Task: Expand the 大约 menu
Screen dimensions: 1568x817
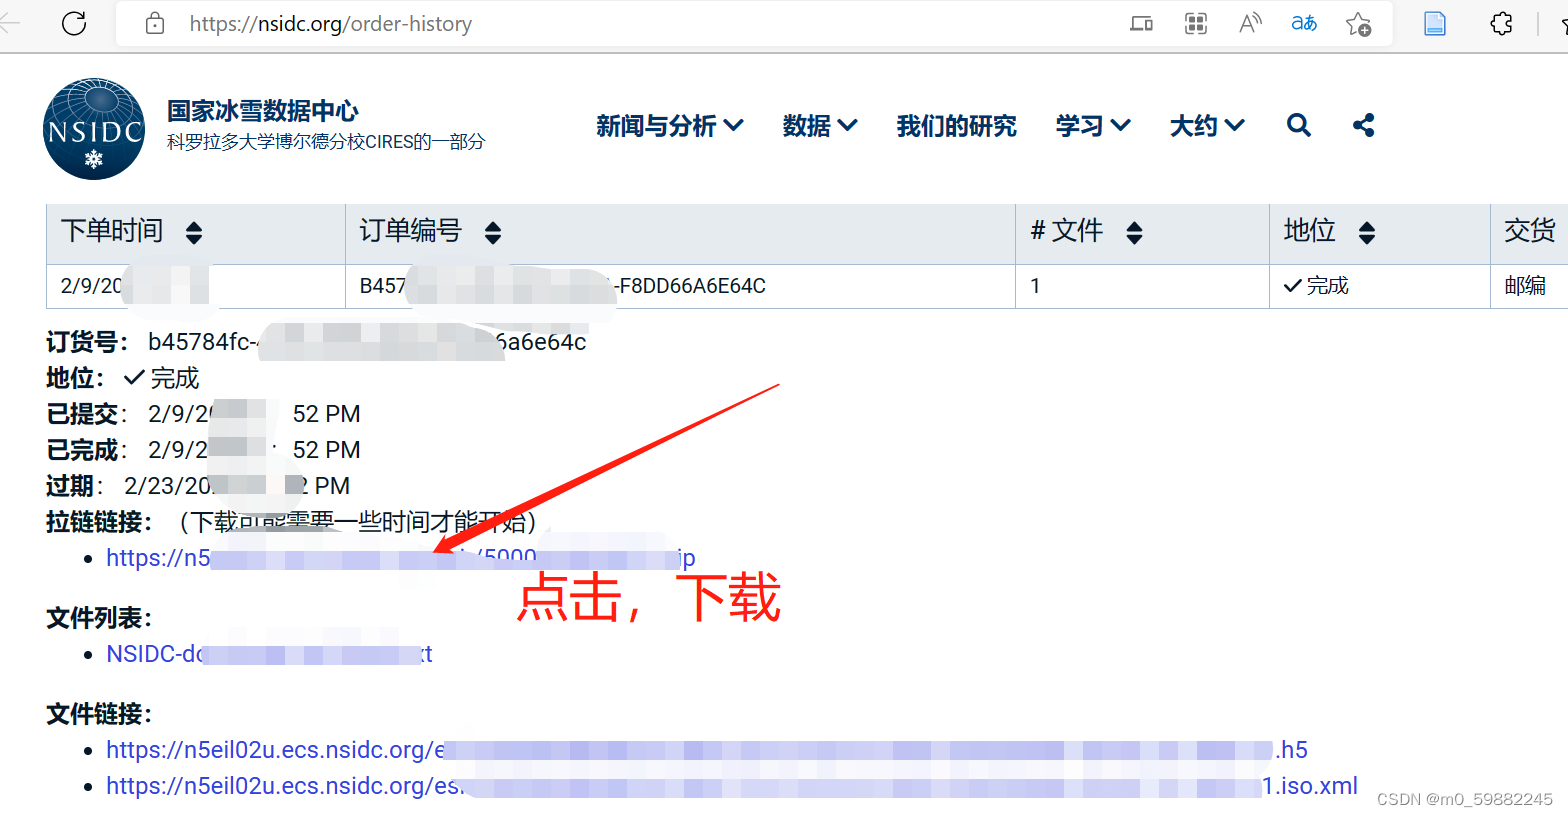Action: [x=1206, y=125]
